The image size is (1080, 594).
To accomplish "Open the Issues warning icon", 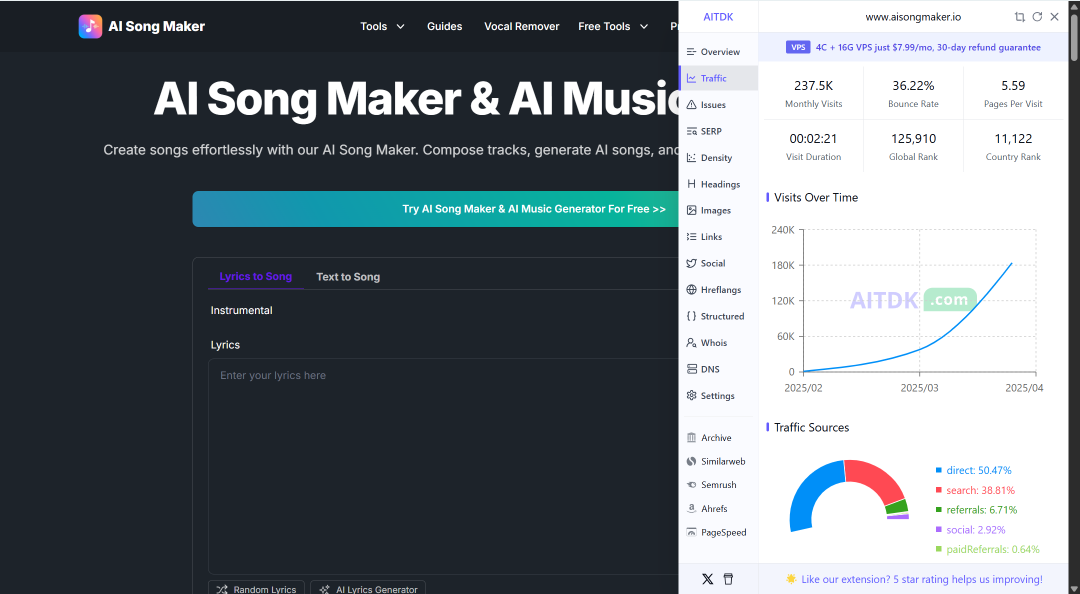I will click(x=692, y=105).
